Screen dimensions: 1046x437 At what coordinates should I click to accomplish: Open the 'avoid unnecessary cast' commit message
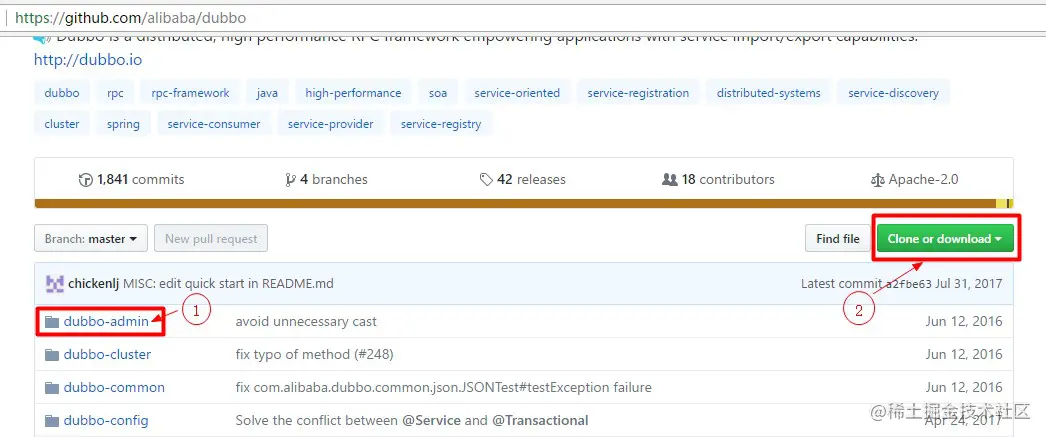306,322
